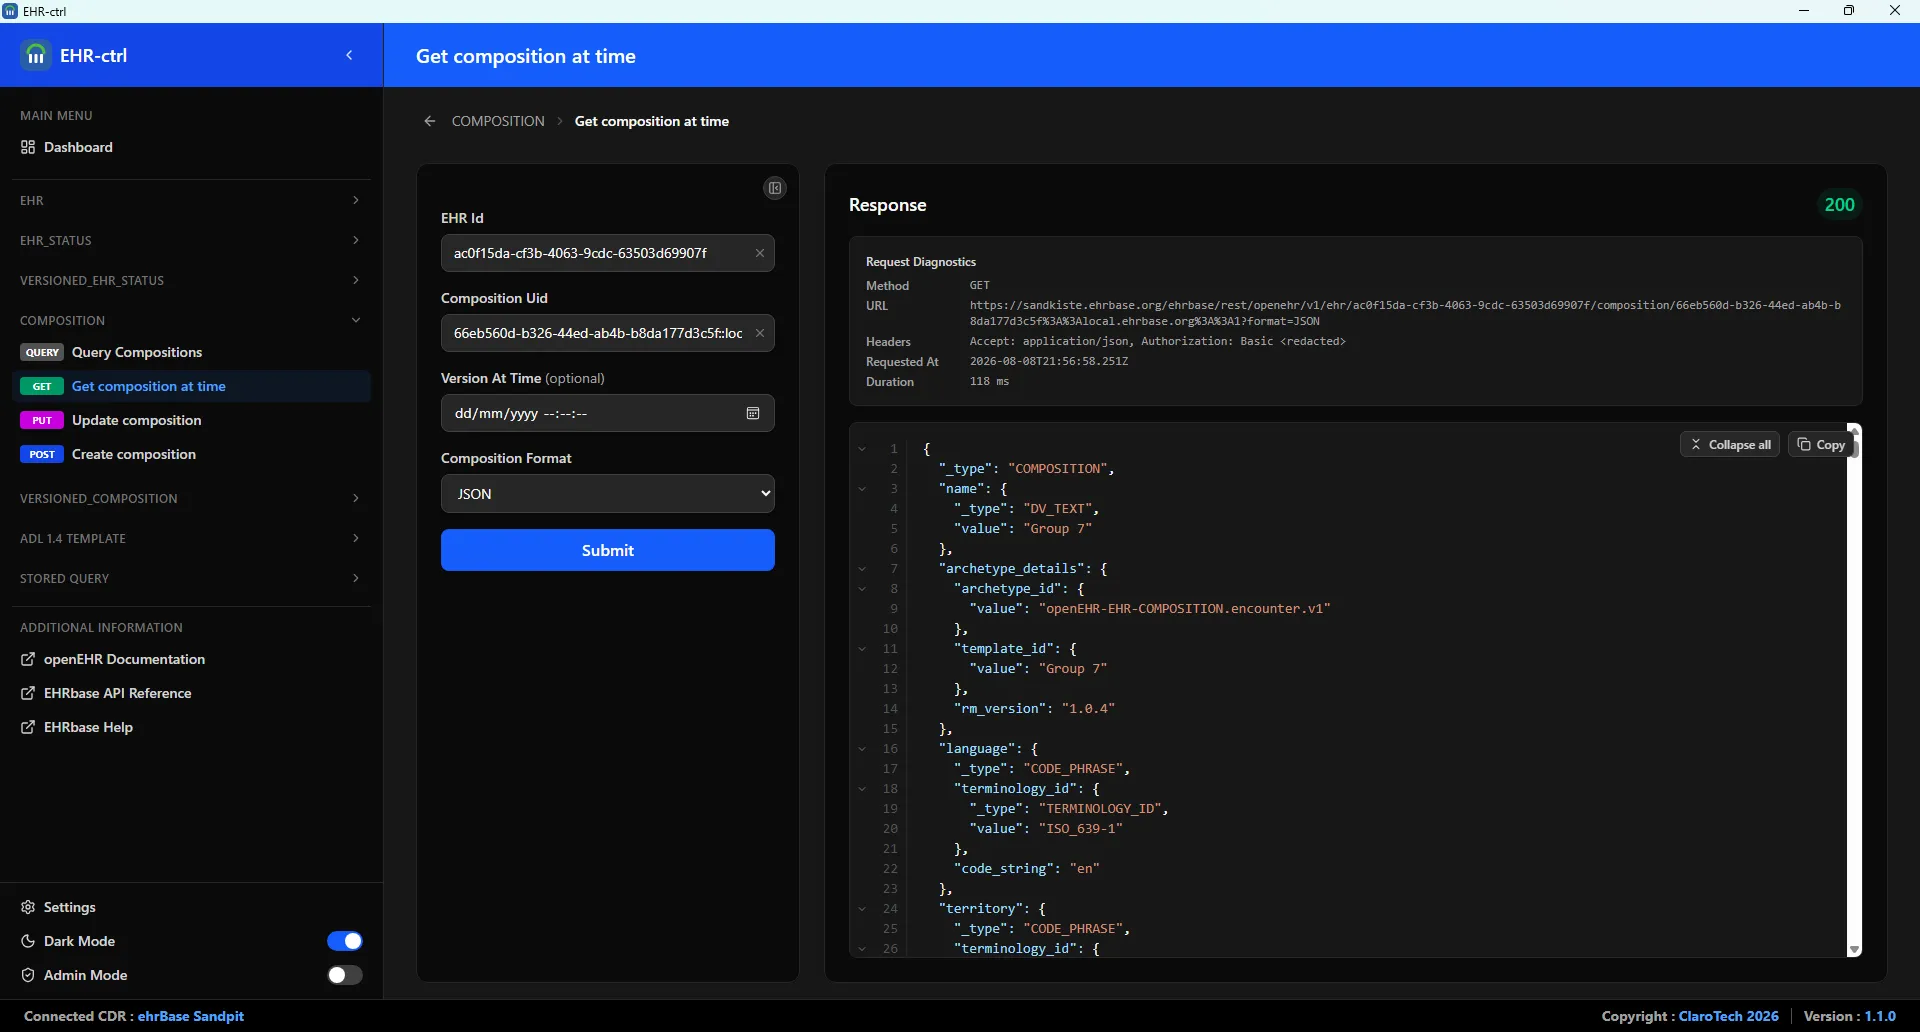The height and width of the screenshot is (1032, 1920).
Task: Toggle Dark Mode switch off
Action: [345, 941]
